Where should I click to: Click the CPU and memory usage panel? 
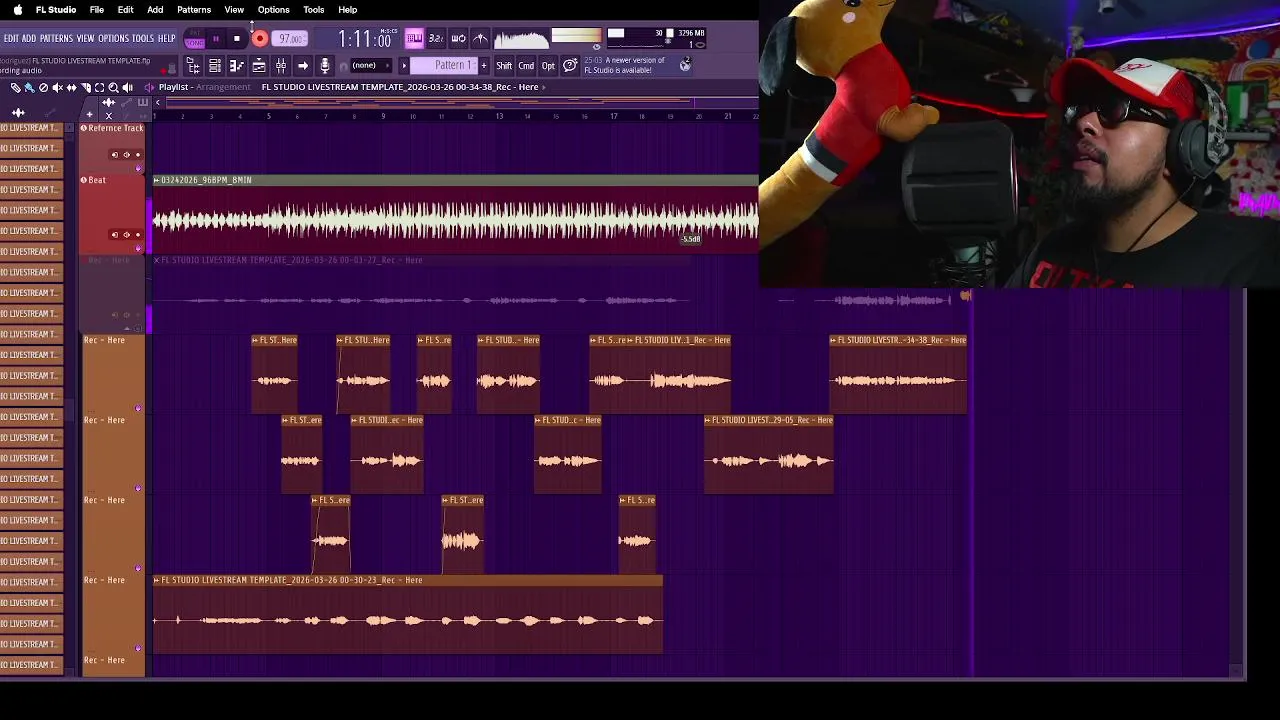(657, 39)
